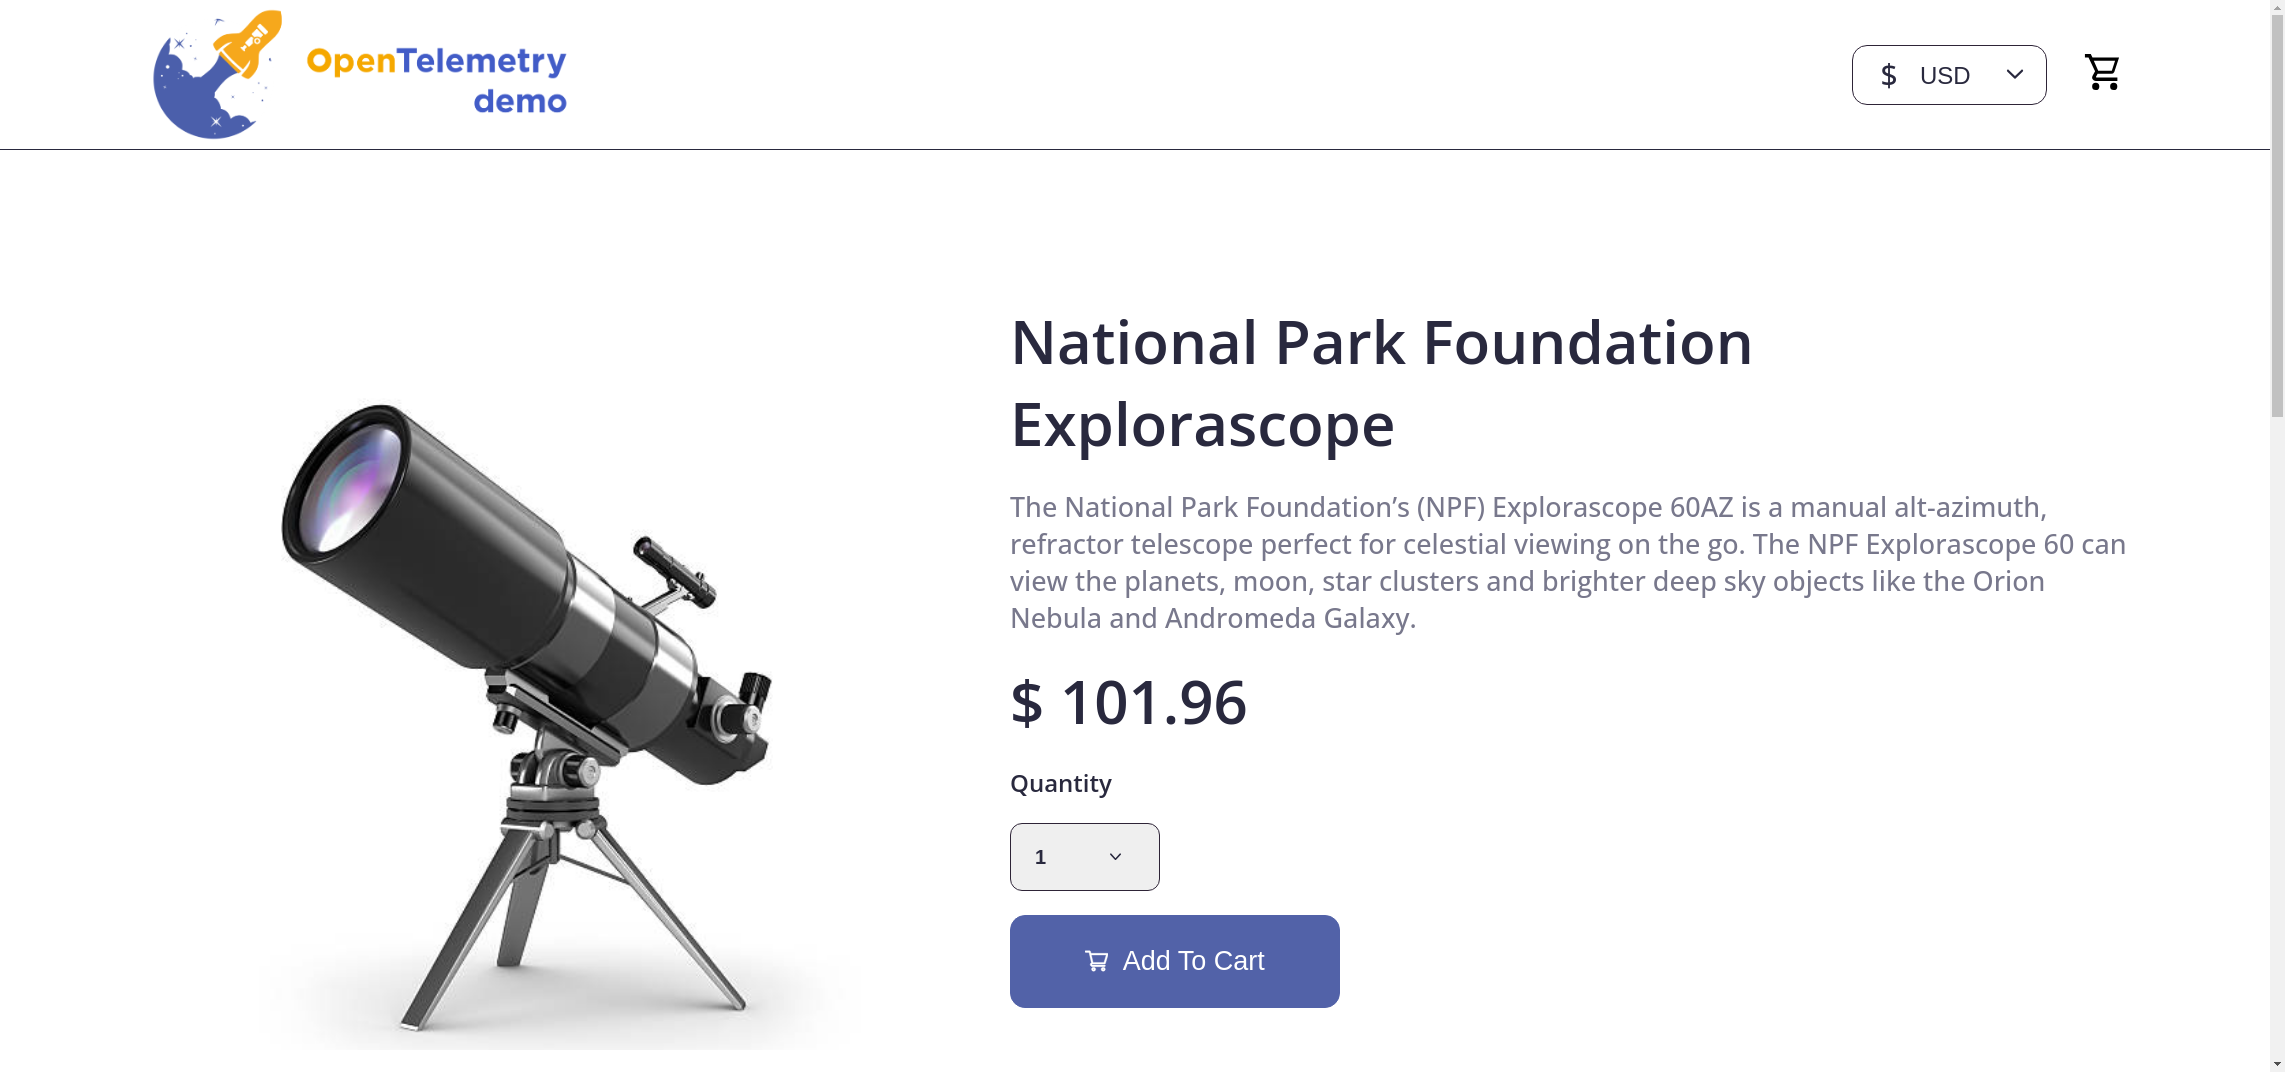This screenshot has height=1072, width=2285.
Task: Click the quantity value 1
Action: click(1040, 857)
